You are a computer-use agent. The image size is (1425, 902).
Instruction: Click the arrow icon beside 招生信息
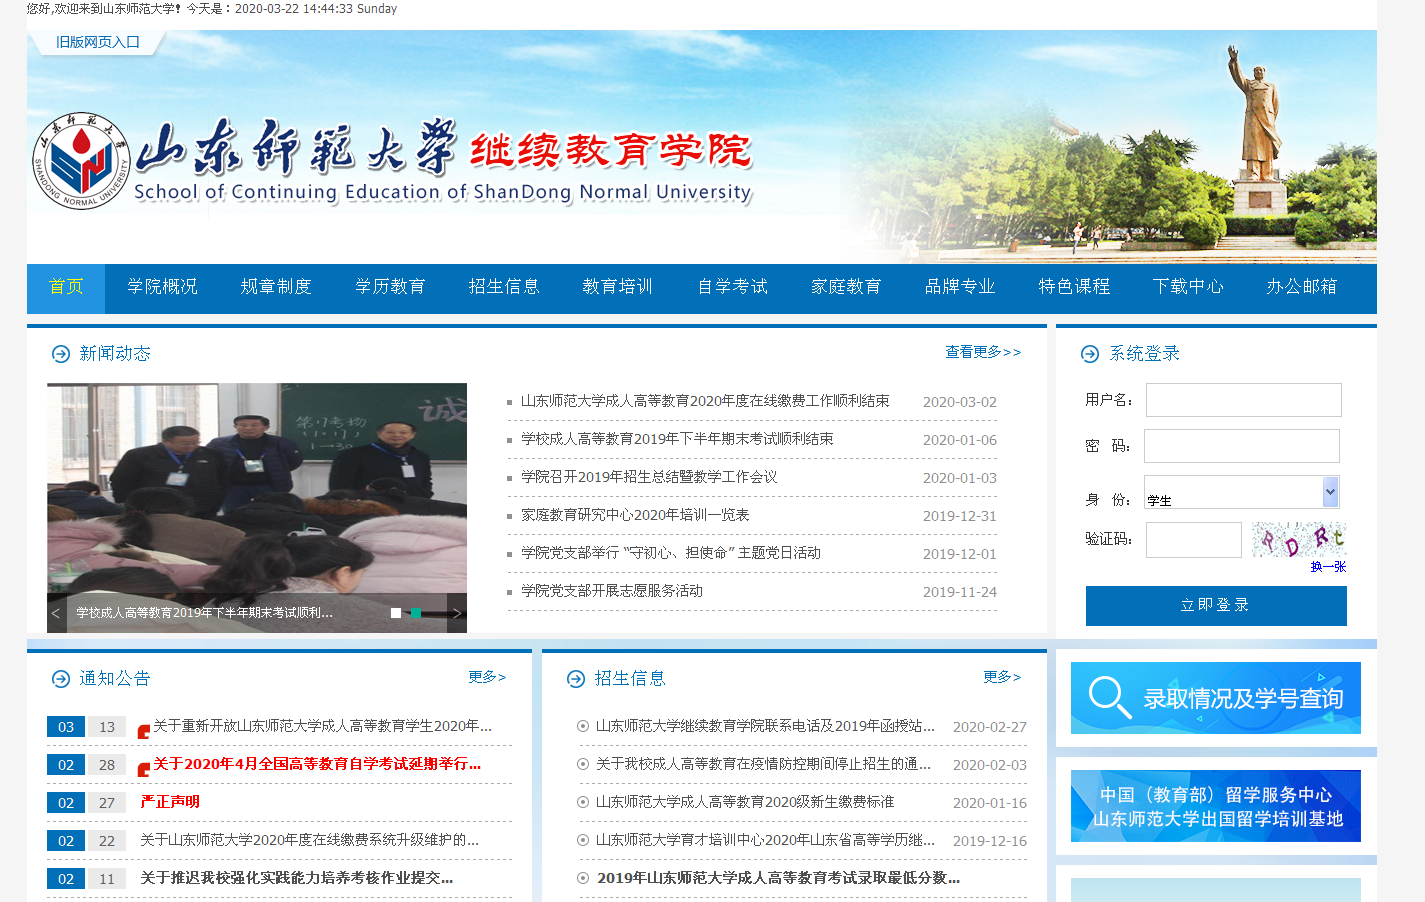[576, 679]
